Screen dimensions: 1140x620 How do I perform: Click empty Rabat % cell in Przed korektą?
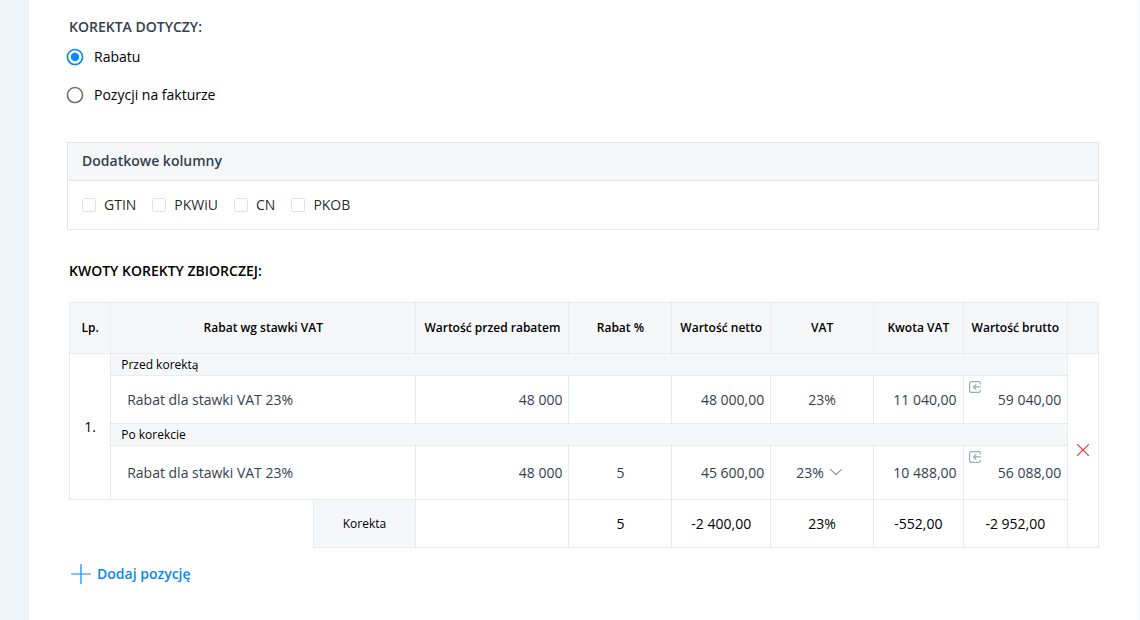[620, 400]
